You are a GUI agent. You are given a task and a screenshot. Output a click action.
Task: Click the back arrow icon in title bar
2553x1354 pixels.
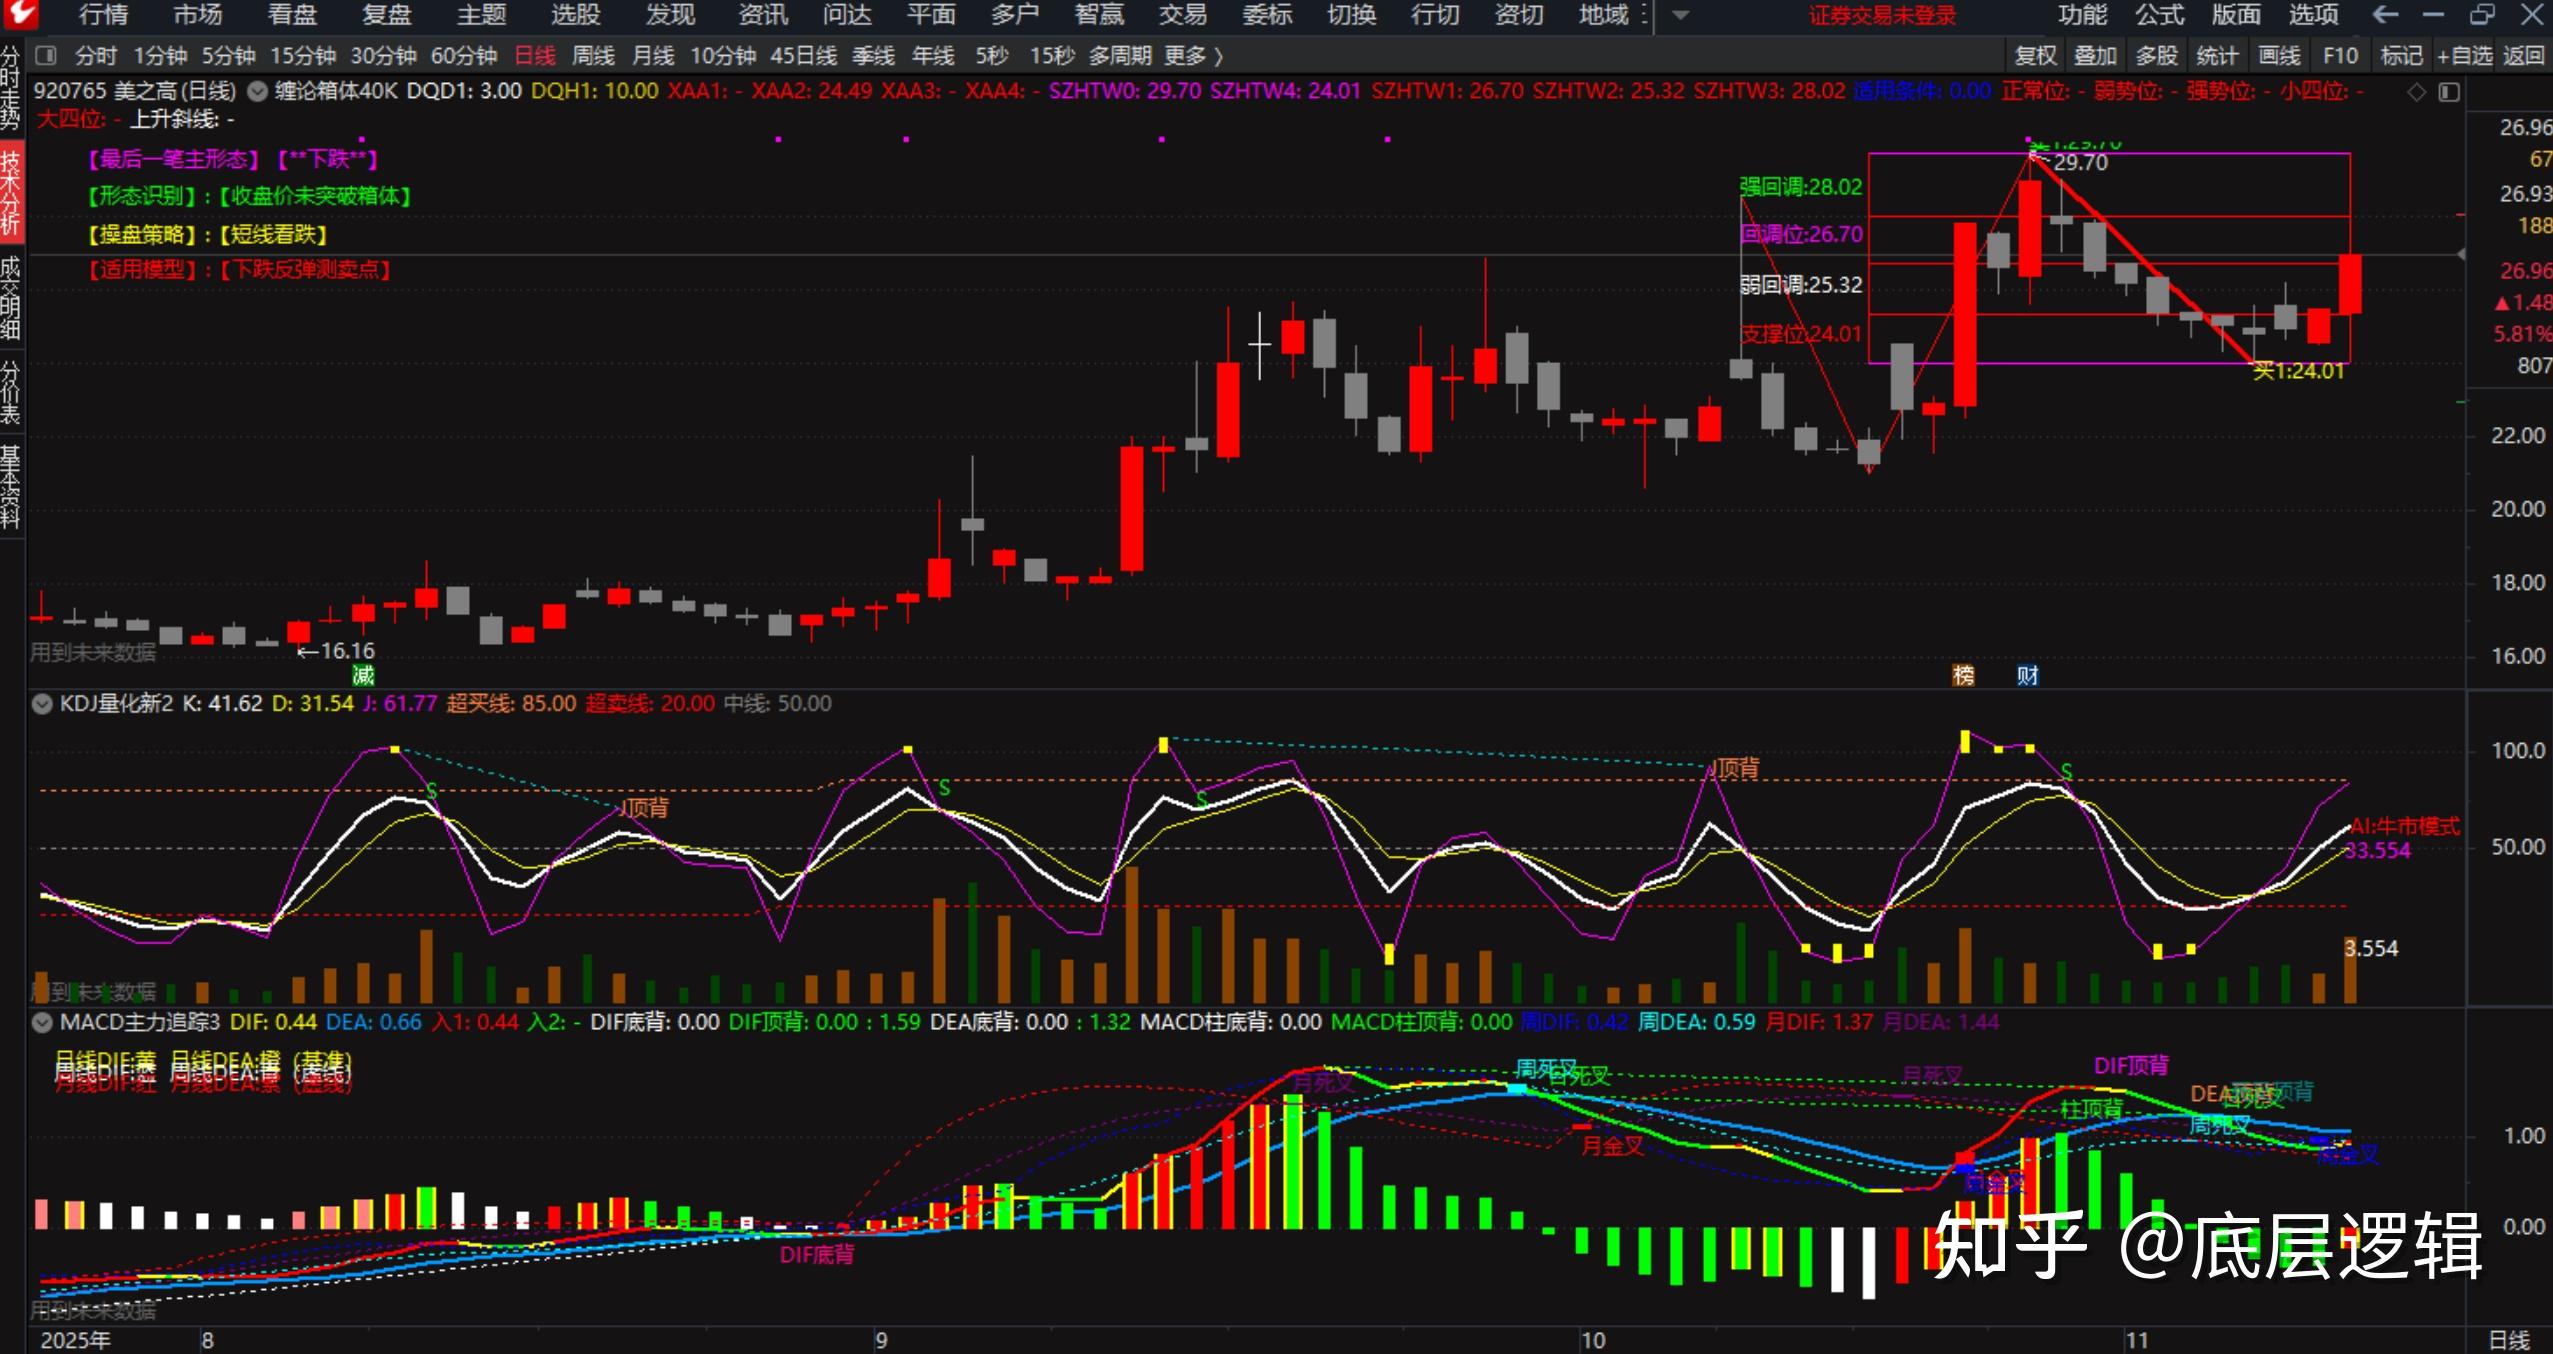click(2385, 15)
